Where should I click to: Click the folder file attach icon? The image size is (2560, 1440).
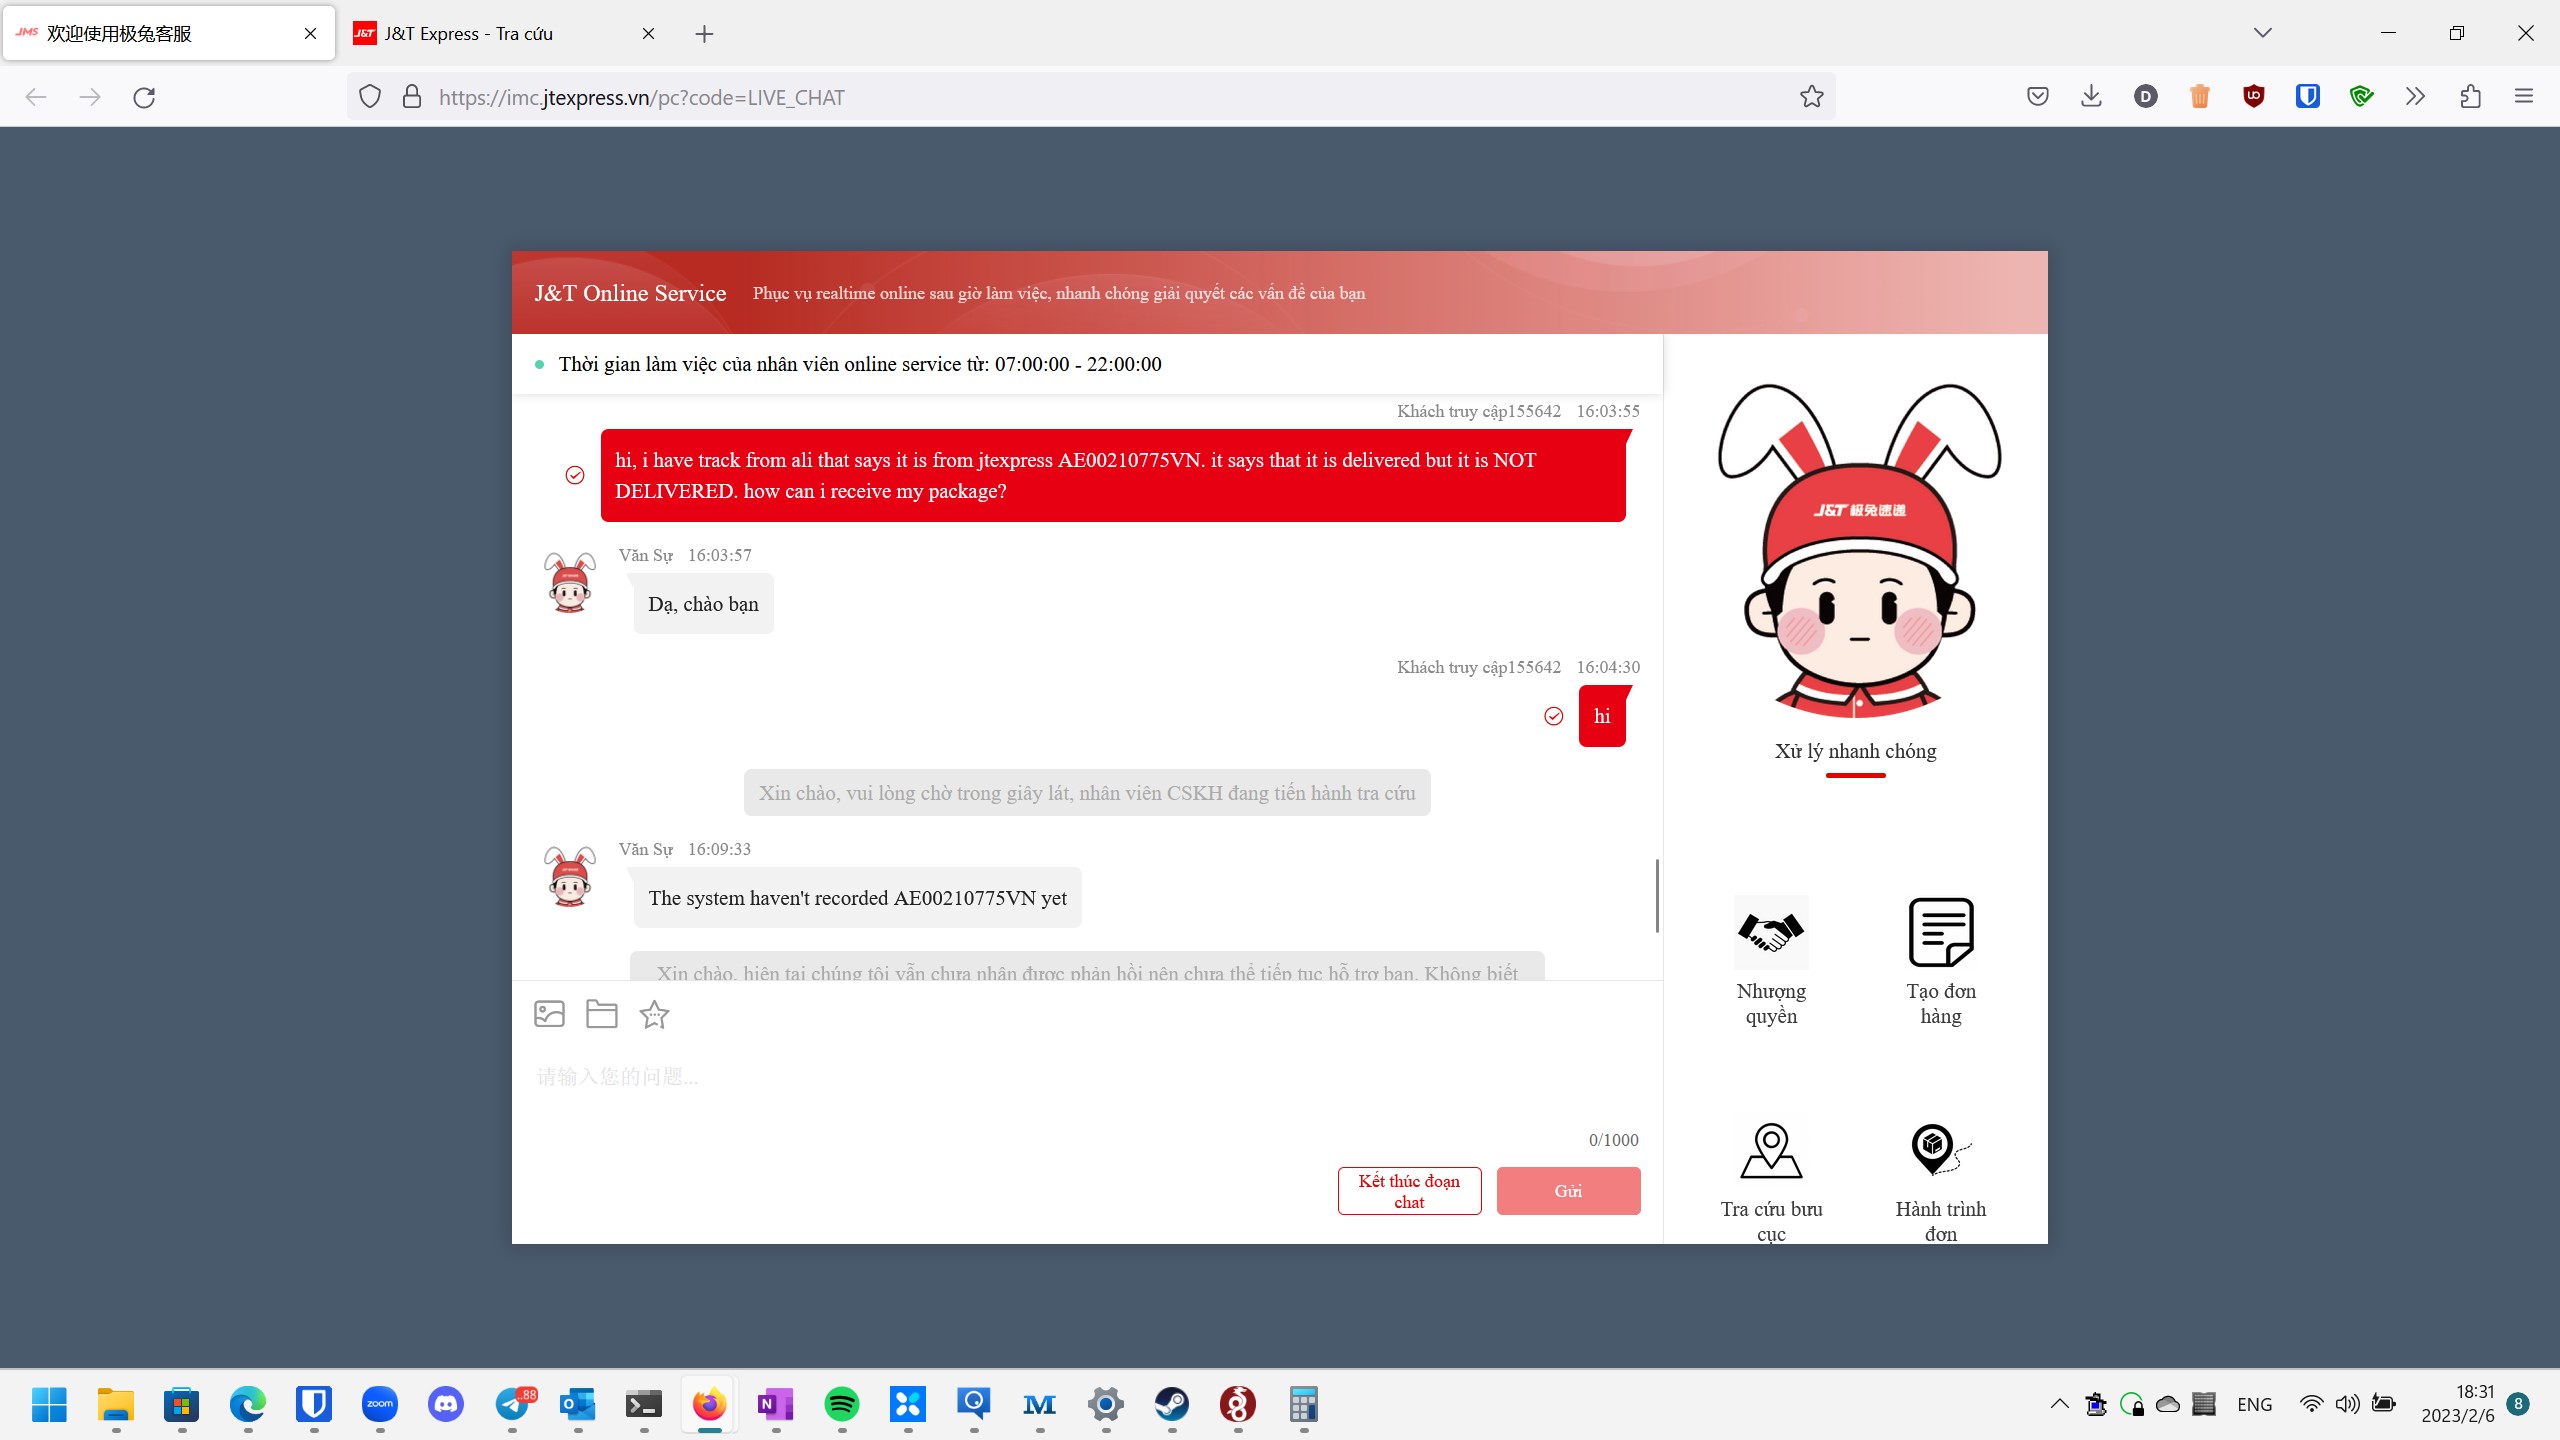pyautogui.click(x=601, y=1014)
